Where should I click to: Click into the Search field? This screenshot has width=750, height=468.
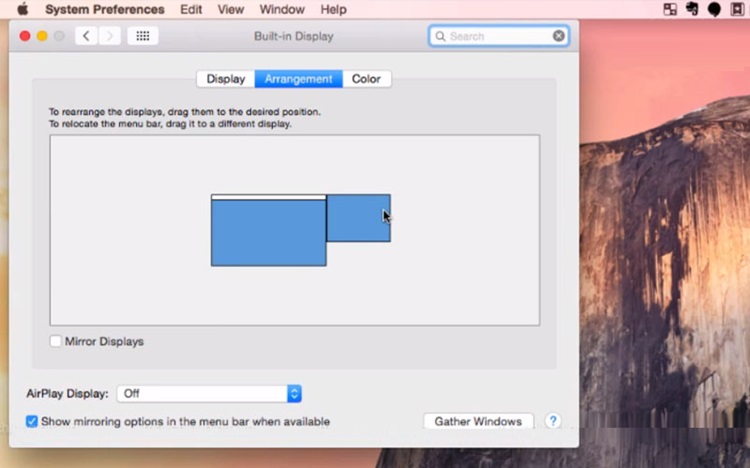tap(499, 36)
